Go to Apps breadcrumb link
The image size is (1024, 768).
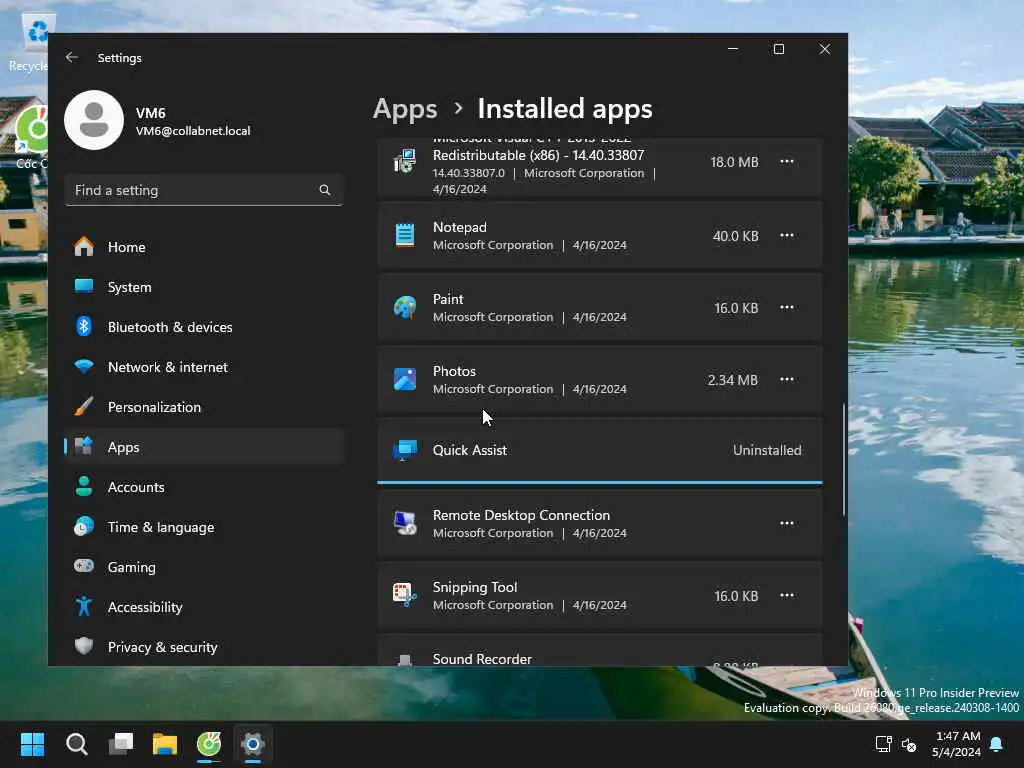(x=405, y=109)
